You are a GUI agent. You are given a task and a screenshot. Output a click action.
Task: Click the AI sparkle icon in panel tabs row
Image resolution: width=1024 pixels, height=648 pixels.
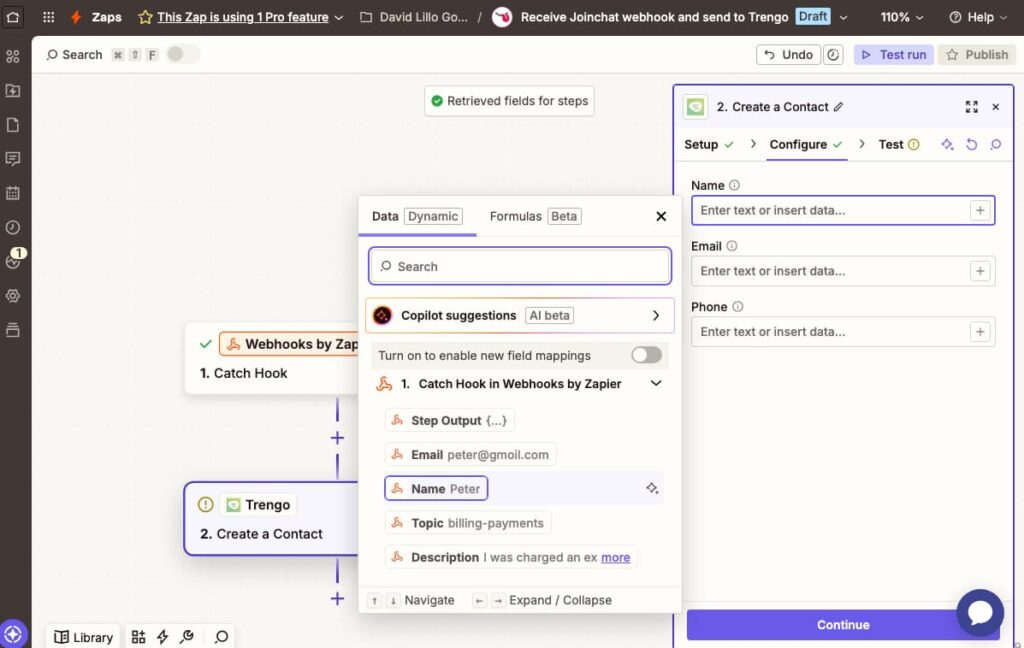pos(947,144)
